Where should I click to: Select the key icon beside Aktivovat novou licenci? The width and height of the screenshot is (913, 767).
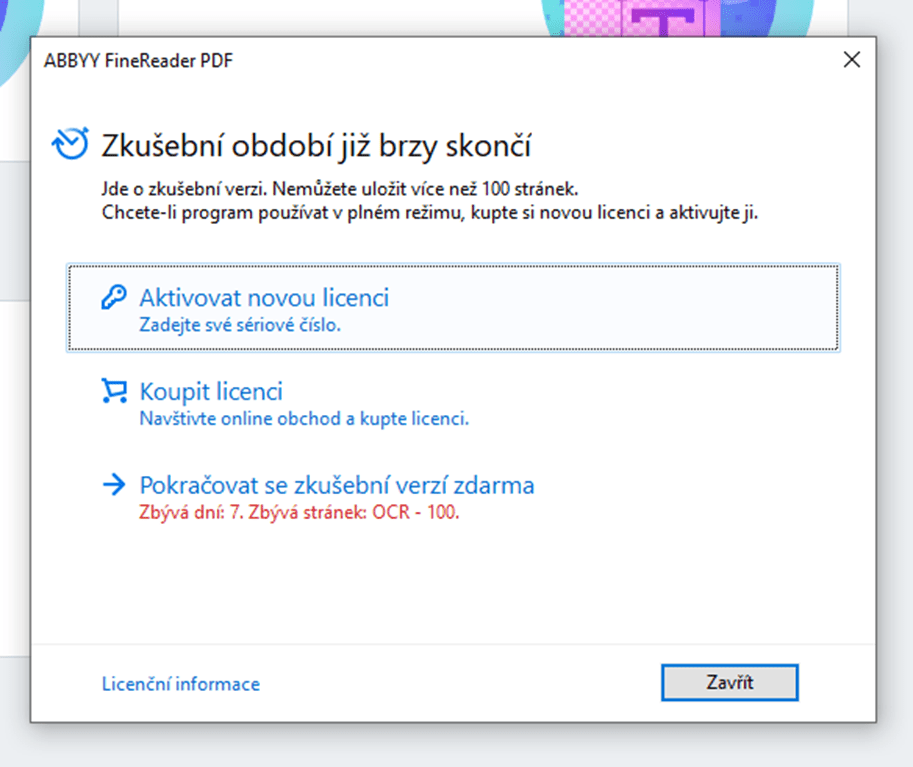114,295
